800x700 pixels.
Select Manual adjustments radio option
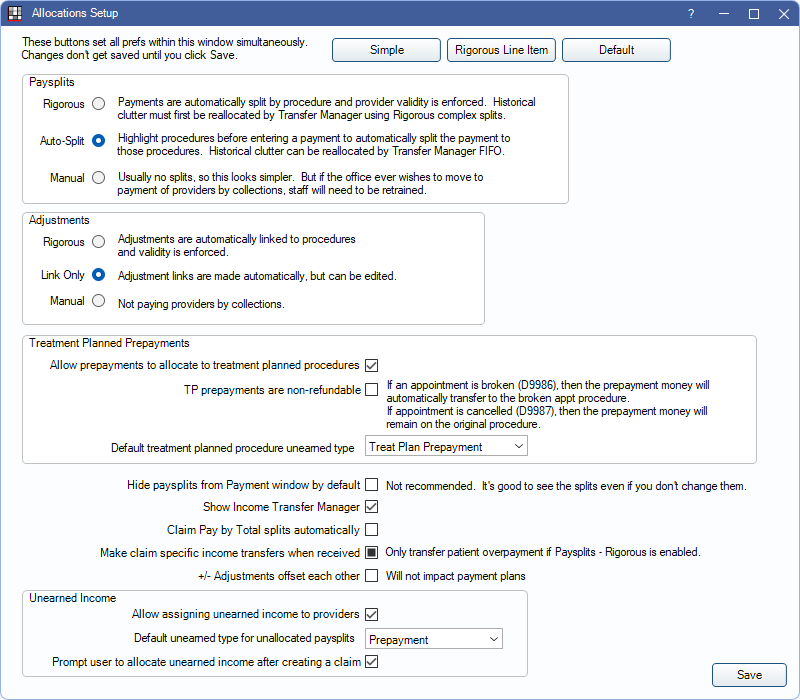[98, 300]
